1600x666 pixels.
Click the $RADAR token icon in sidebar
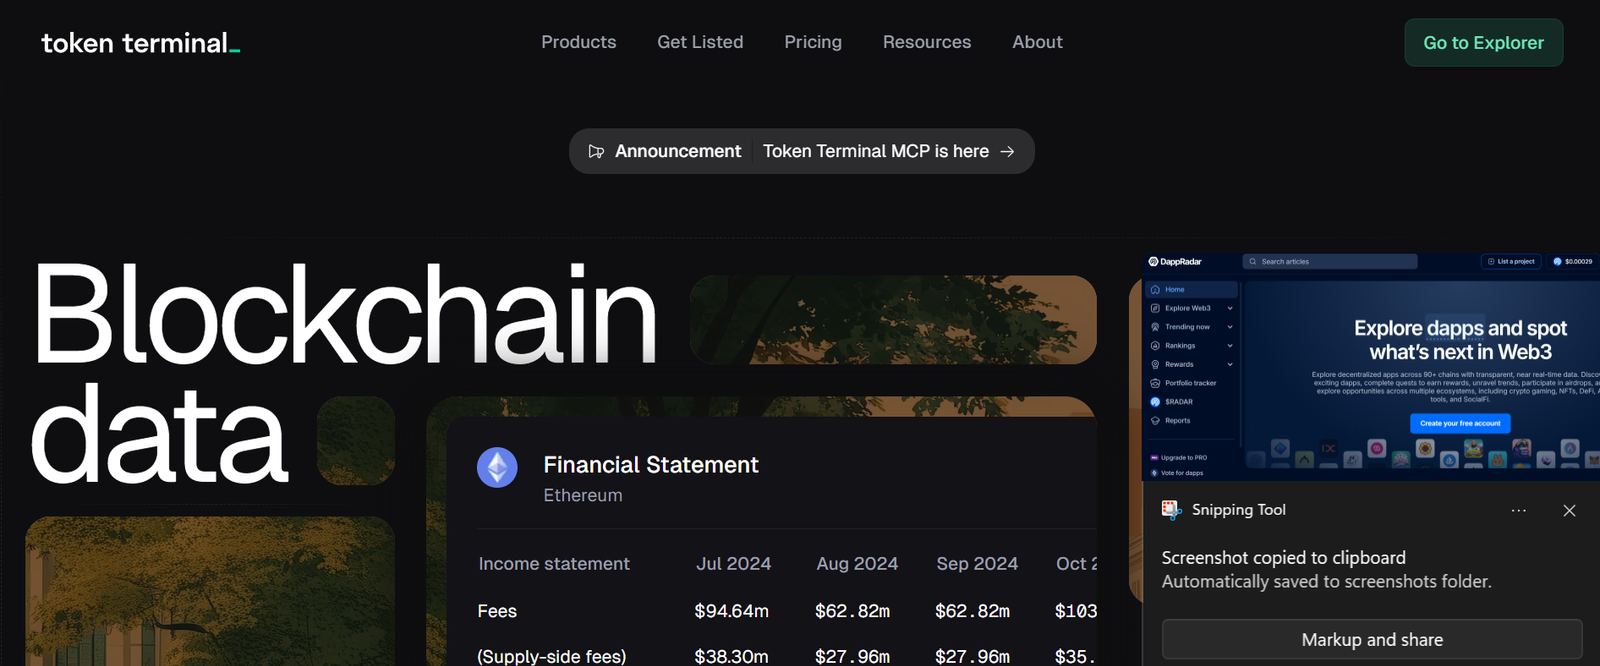[1156, 402]
